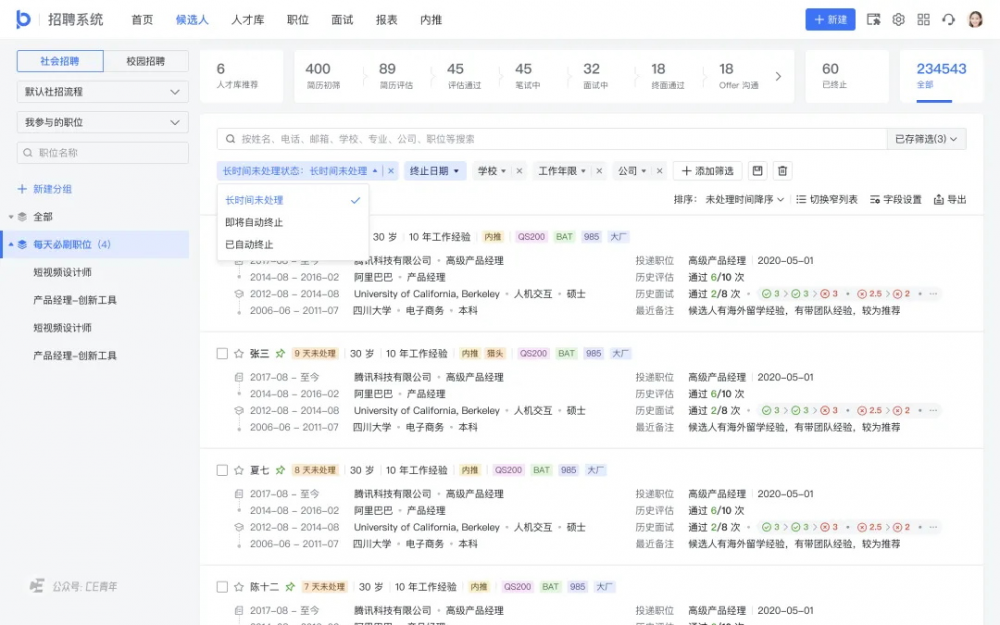Open settings gear icon in header

(x=898, y=20)
